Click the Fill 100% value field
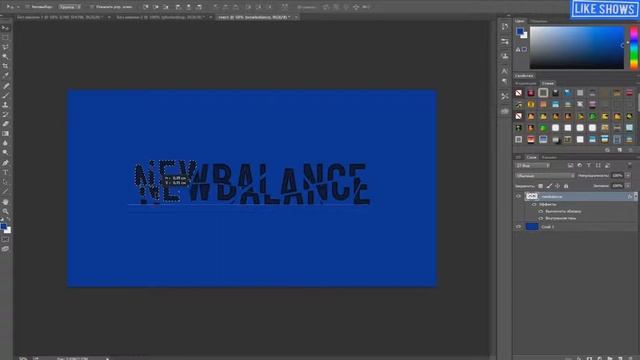 (617, 186)
